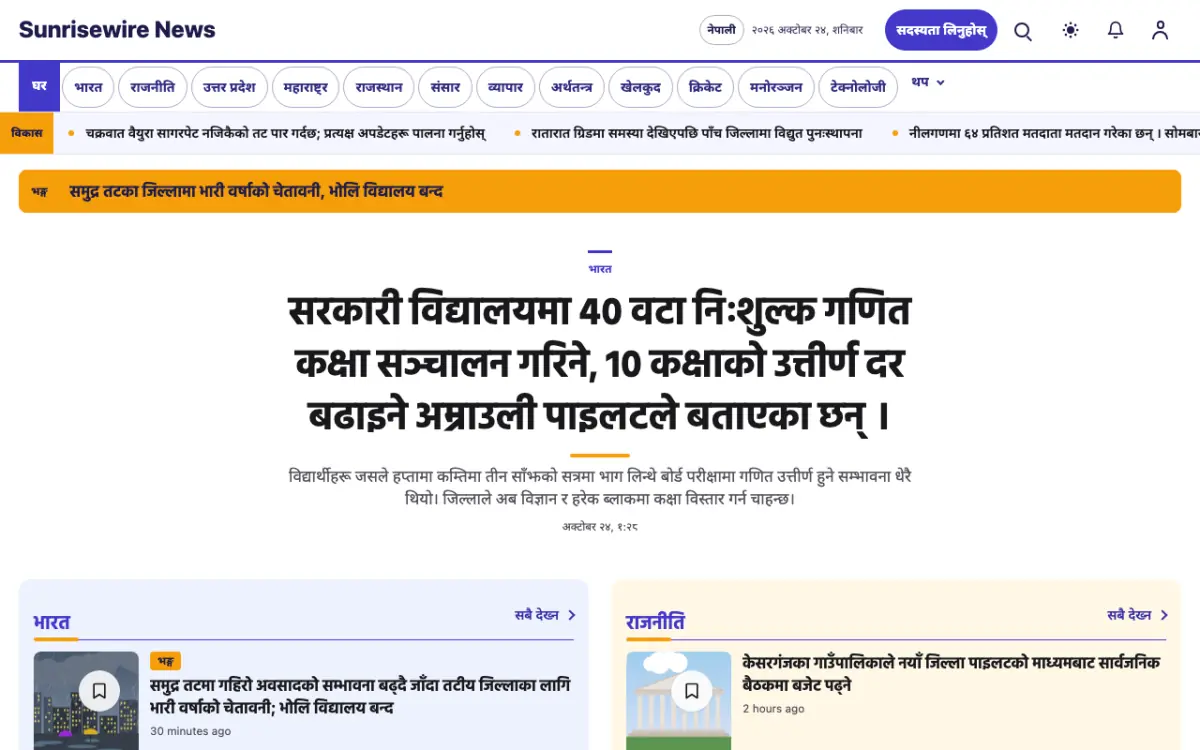The width and height of the screenshot is (1200, 750).
Task: Open headline केसरगंजका गाउँपालिकाले नयाँ जिल्ला
Action: pos(952,674)
